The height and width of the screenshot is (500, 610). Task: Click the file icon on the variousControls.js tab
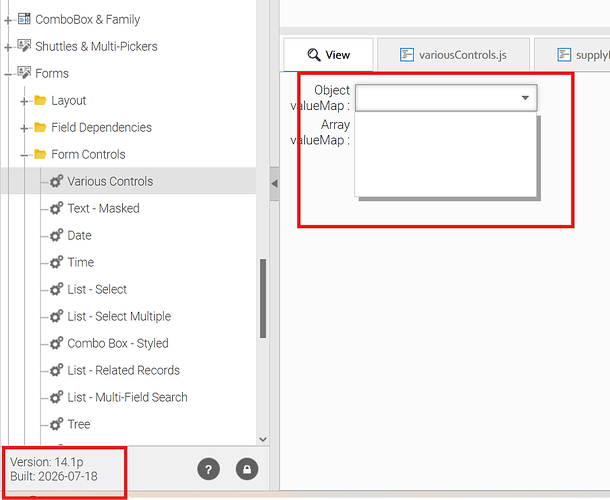(407, 55)
